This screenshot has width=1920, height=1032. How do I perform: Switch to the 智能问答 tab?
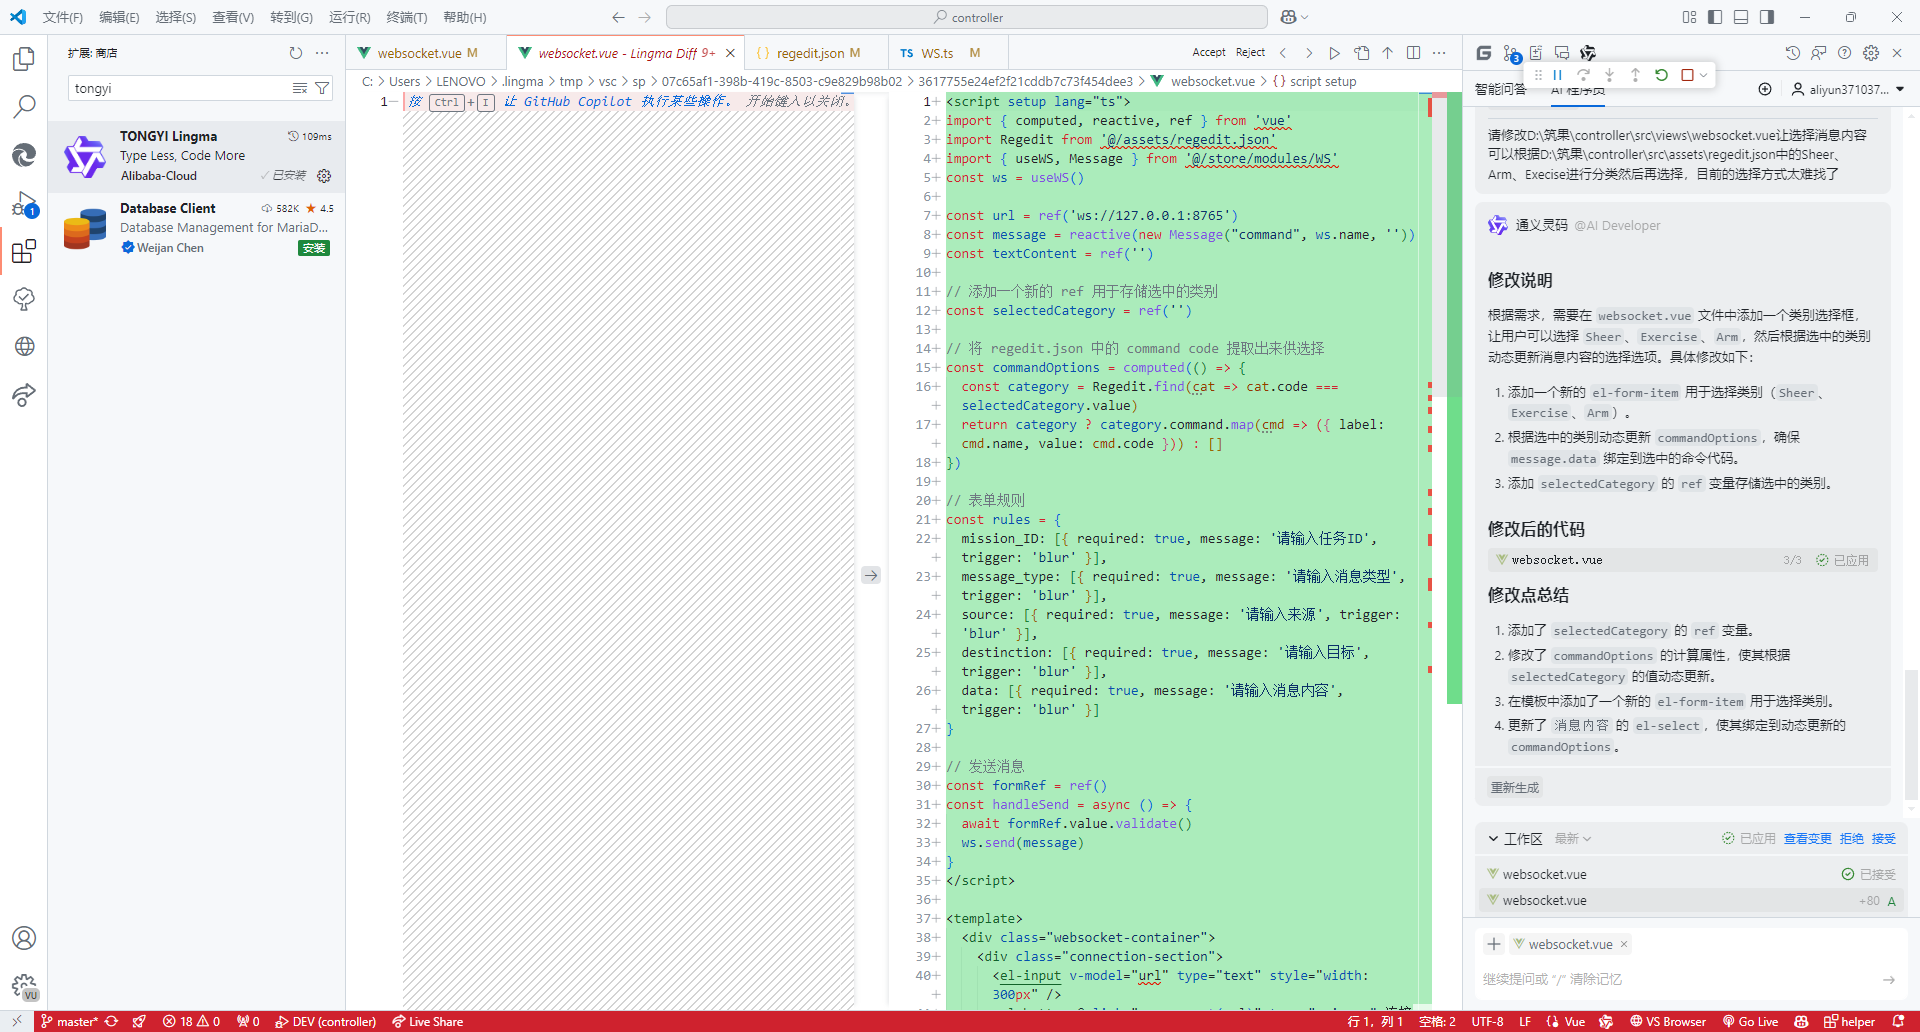pos(1500,89)
